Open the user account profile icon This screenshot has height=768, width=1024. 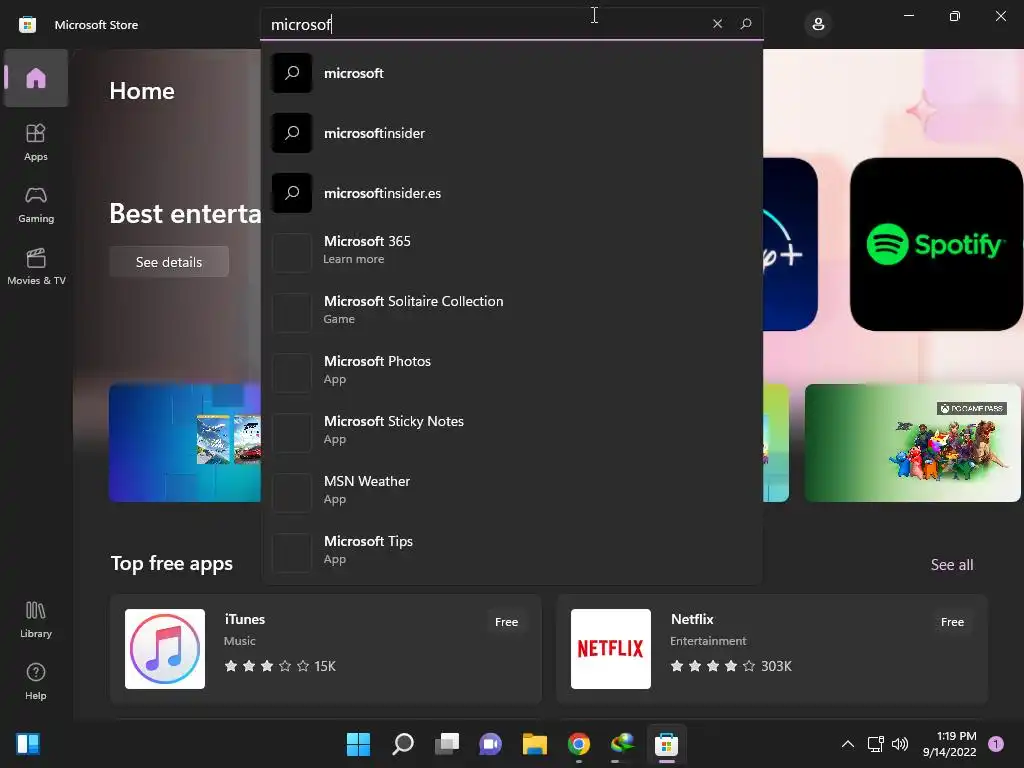click(x=818, y=25)
